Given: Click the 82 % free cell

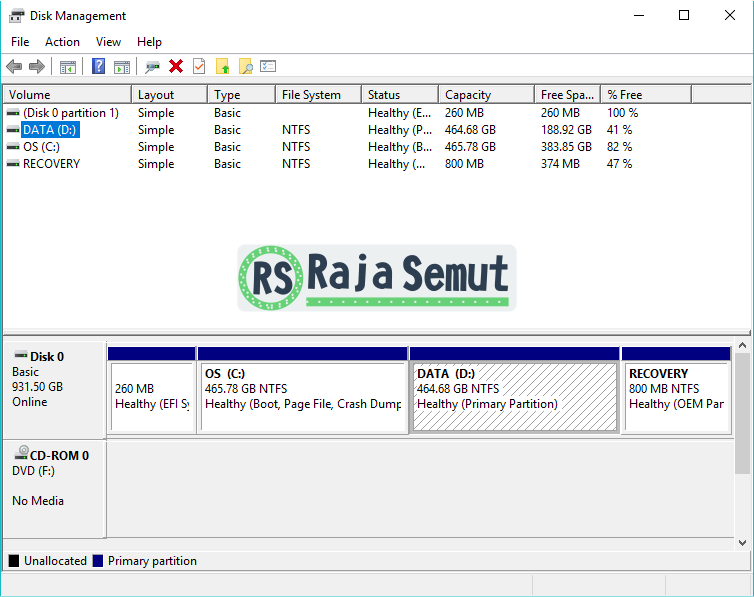Looking at the screenshot, I should [619, 147].
